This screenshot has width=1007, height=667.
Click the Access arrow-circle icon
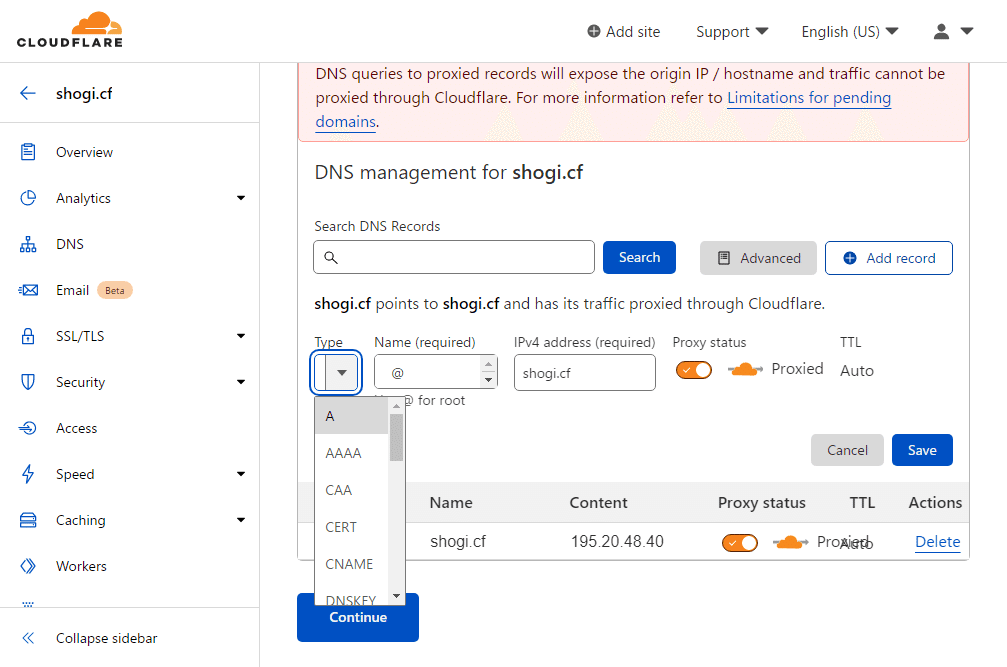click(28, 428)
